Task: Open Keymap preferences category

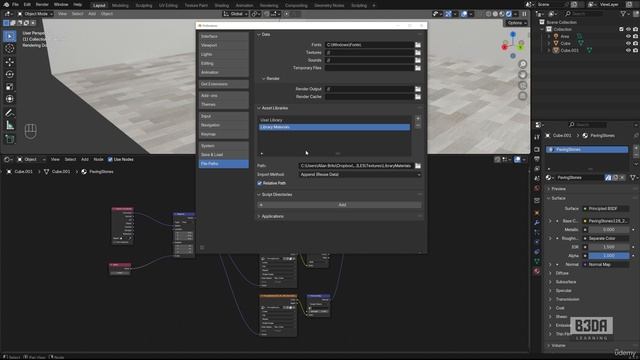Action: click(x=224, y=134)
